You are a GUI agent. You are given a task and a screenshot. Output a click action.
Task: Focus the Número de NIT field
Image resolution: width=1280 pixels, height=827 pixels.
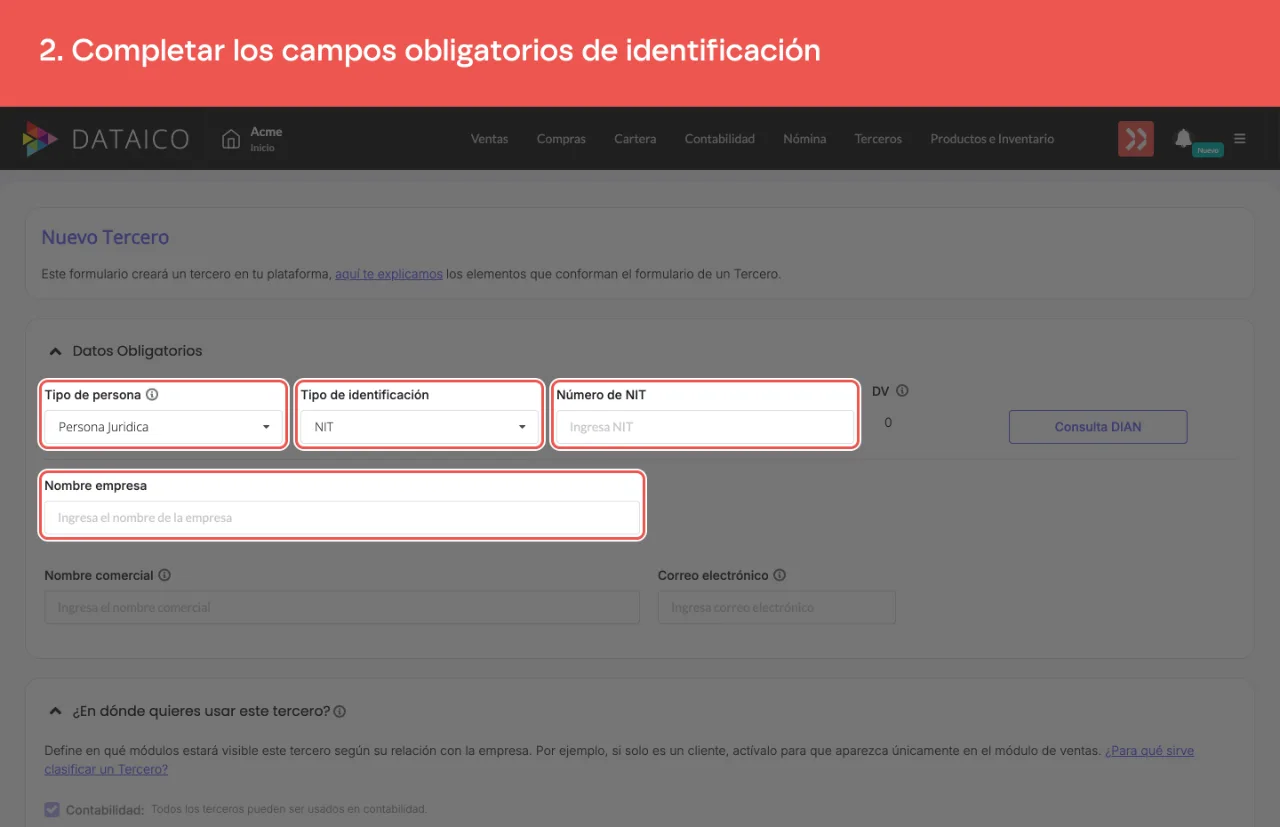(706, 427)
